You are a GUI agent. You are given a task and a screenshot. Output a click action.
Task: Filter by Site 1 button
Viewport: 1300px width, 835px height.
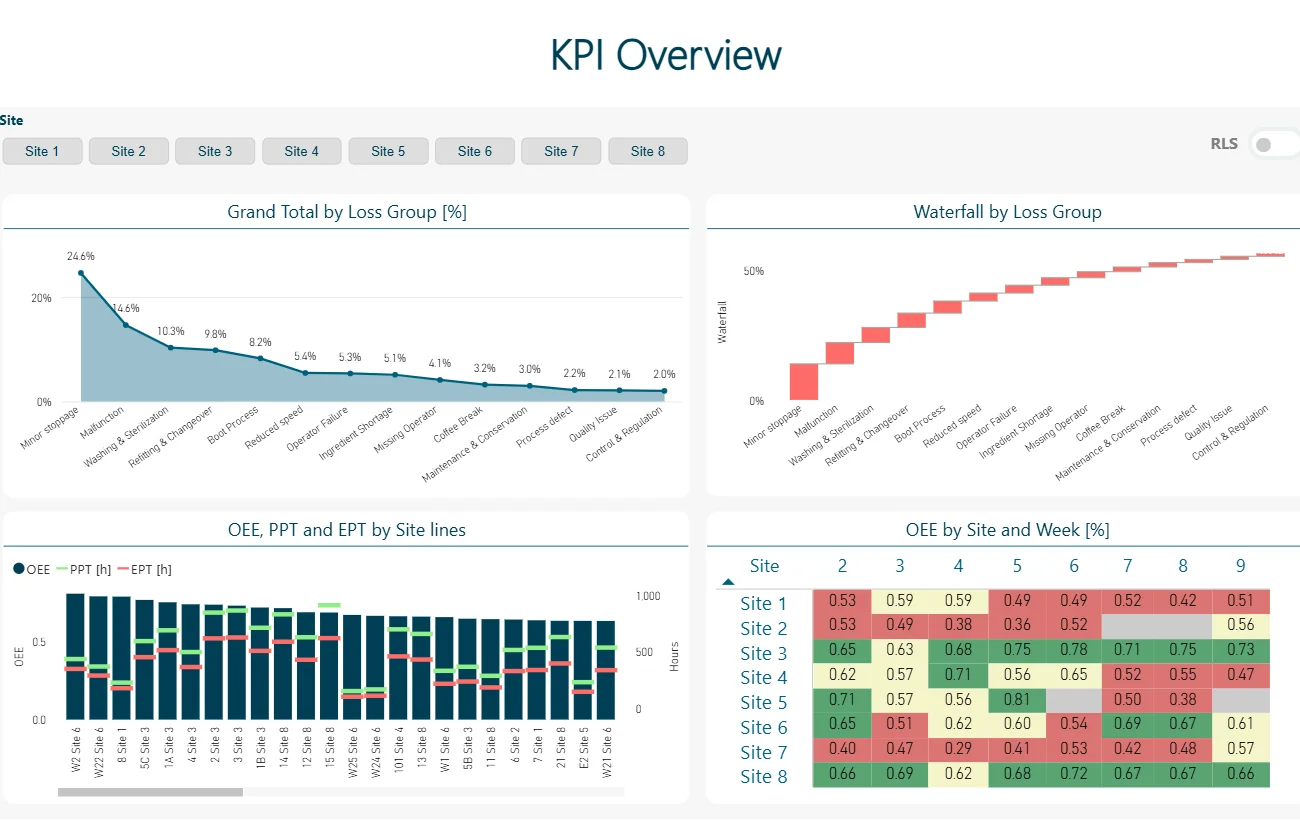click(x=42, y=151)
